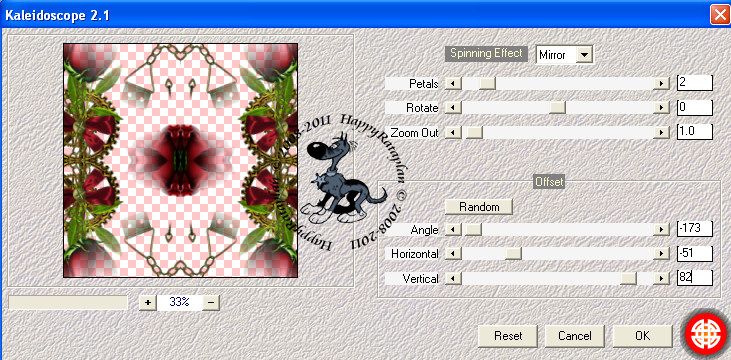Click the Reset button
The height and width of the screenshot is (360, 731).
click(x=508, y=336)
